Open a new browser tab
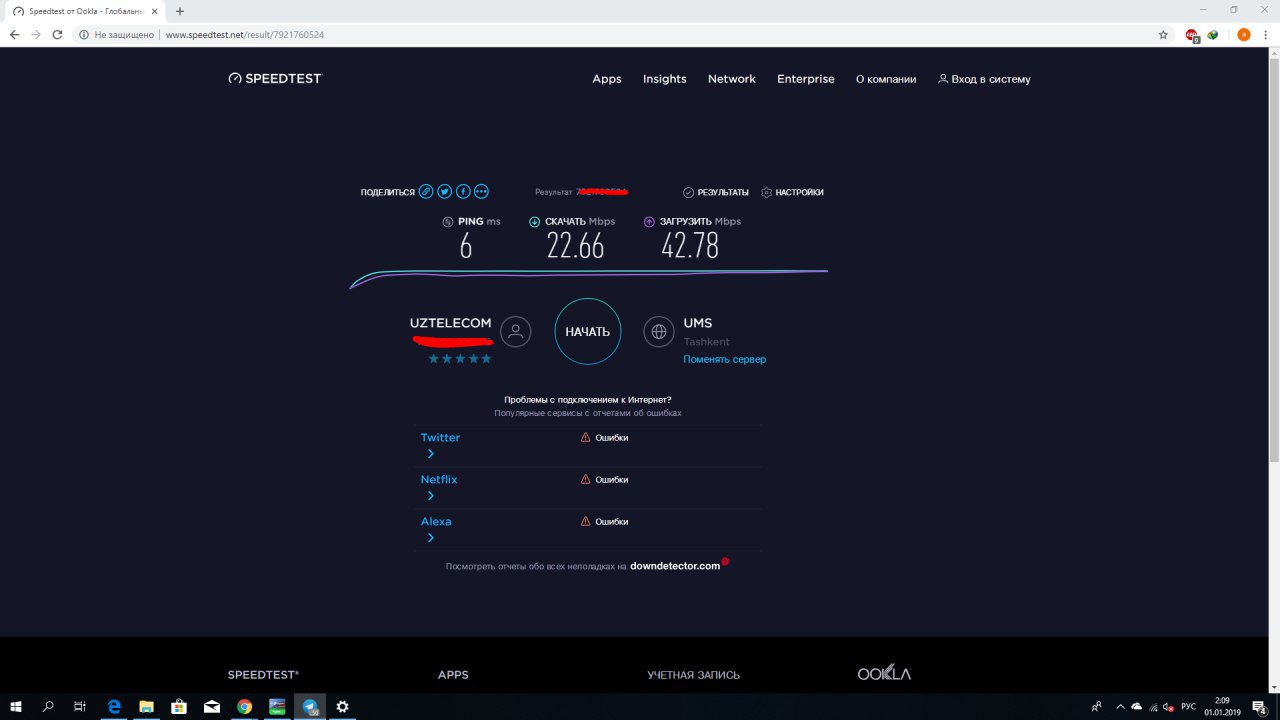1280x720 pixels. (x=180, y=11)
